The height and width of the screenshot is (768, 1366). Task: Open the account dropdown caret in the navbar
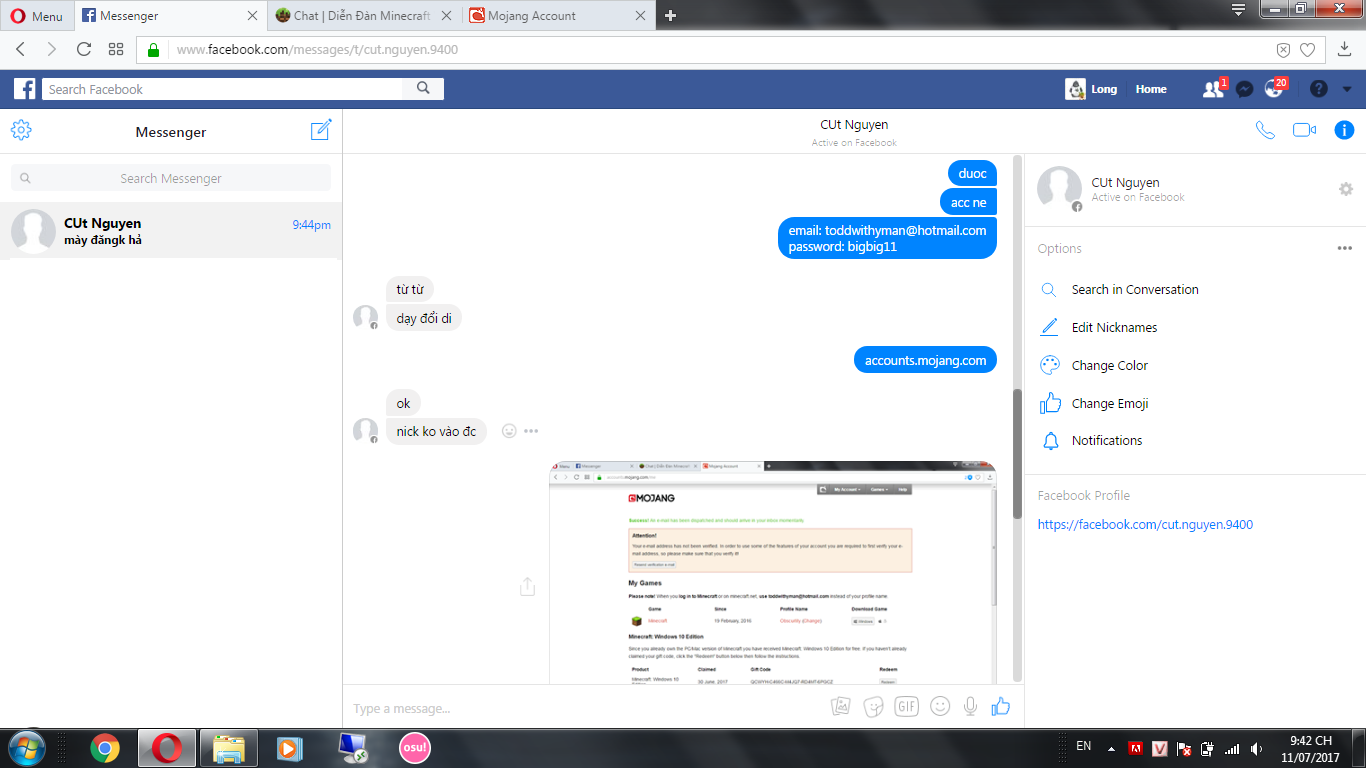pyautogui.click(x=1346, y=89)
